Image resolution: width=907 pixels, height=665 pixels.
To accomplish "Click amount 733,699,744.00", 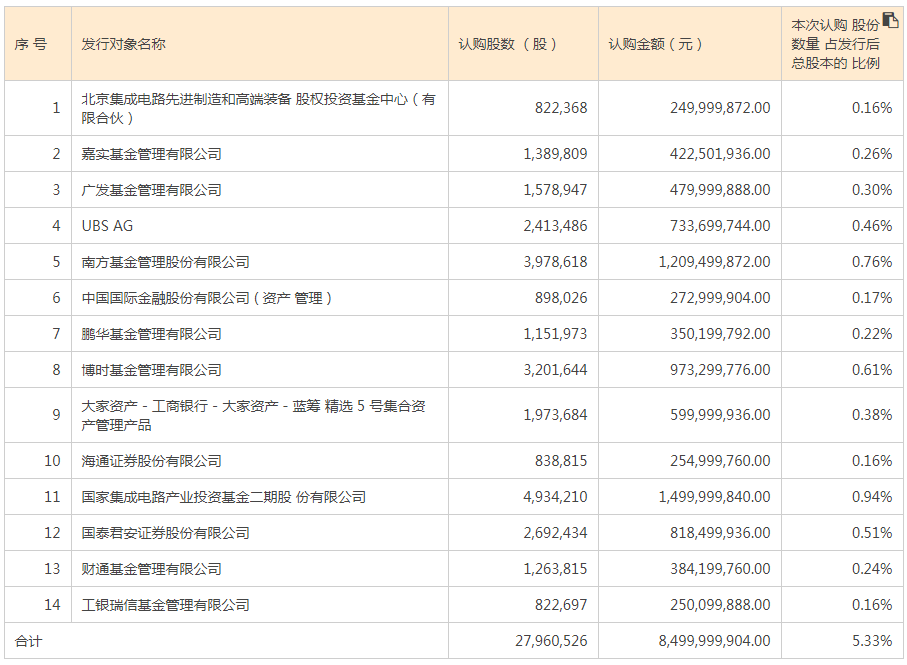I will (720, 226).
